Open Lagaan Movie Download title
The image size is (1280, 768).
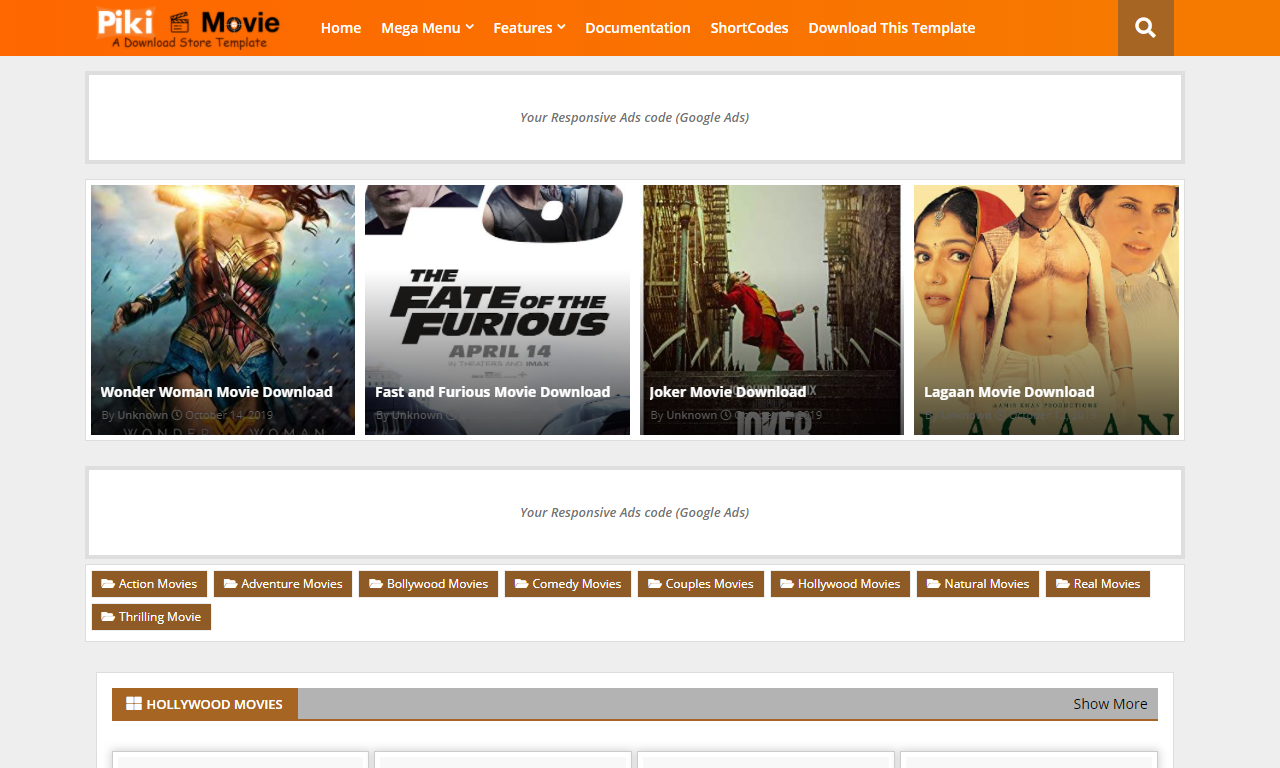[1009, 392]
